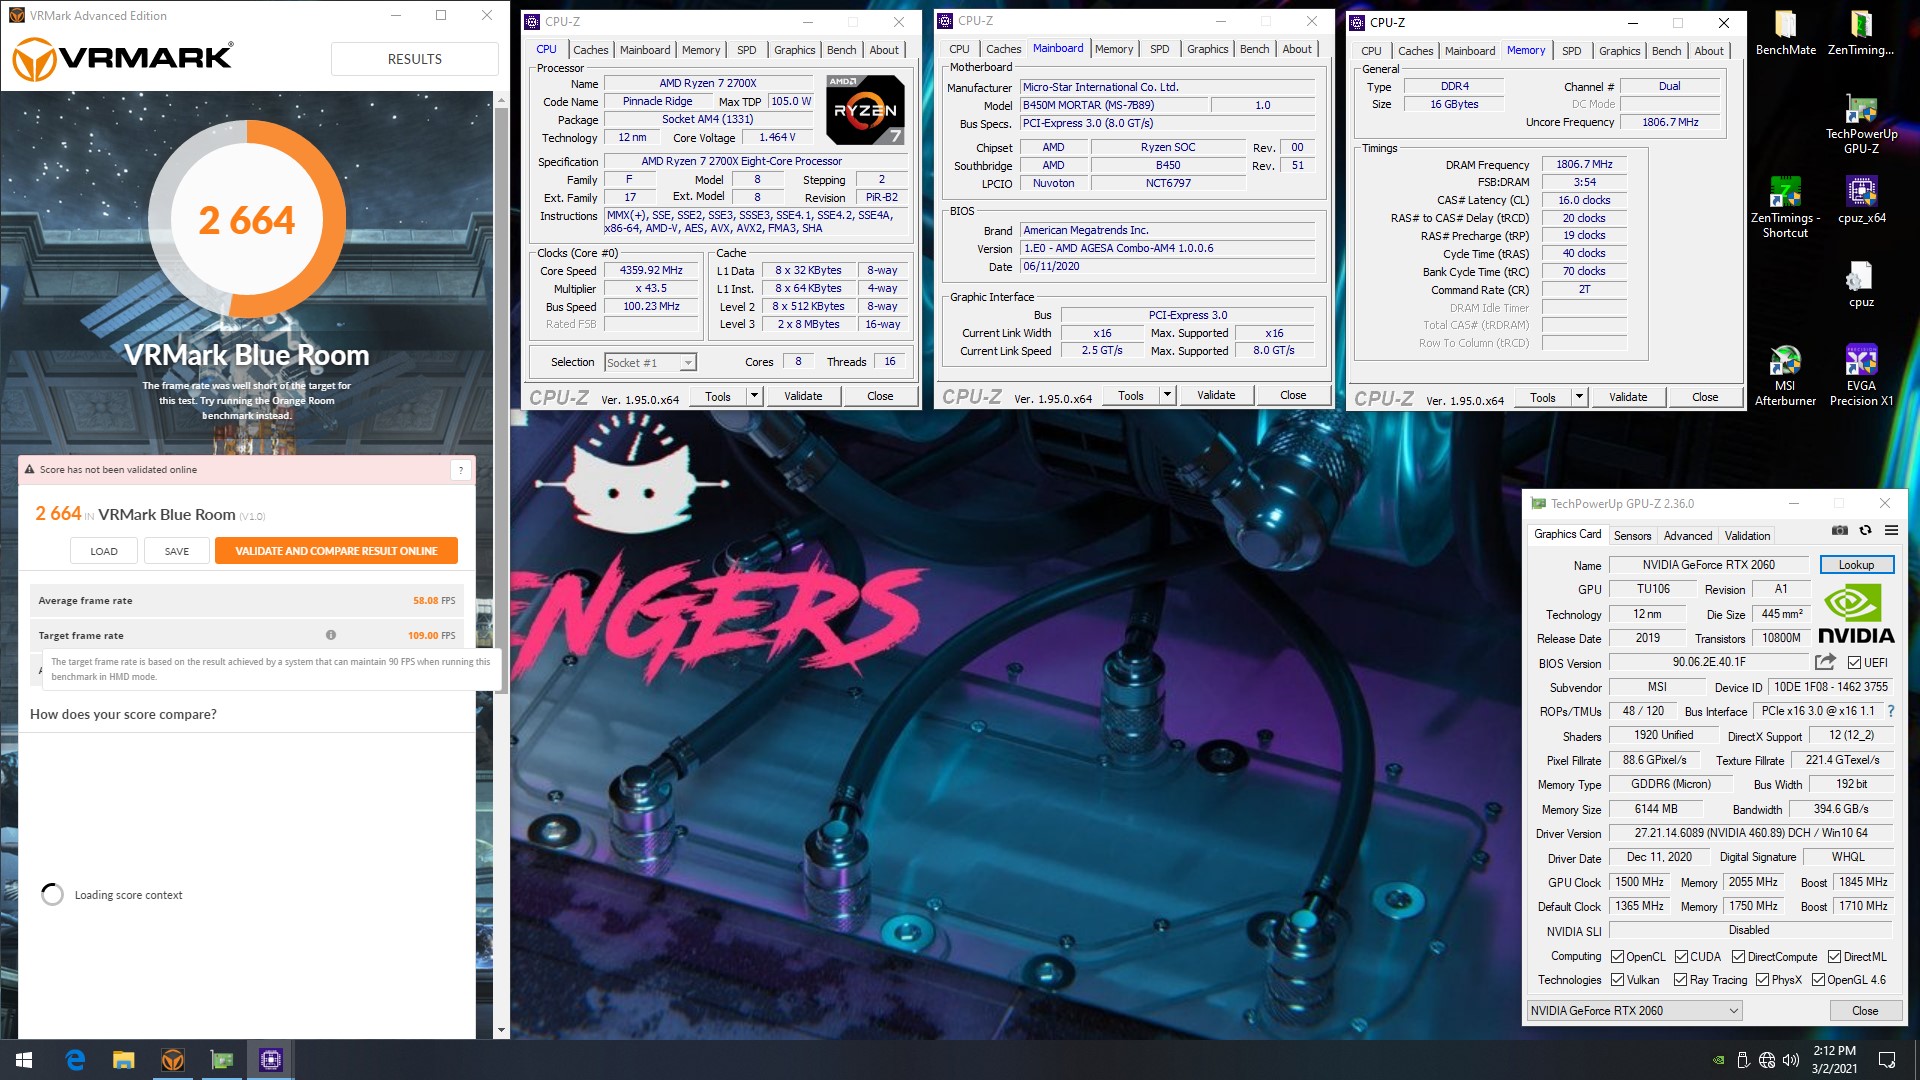Viewport: 1920px width, 1080px height.
Task: Click GPU-Z refresh icon
Action: (x=1865, y=530)
